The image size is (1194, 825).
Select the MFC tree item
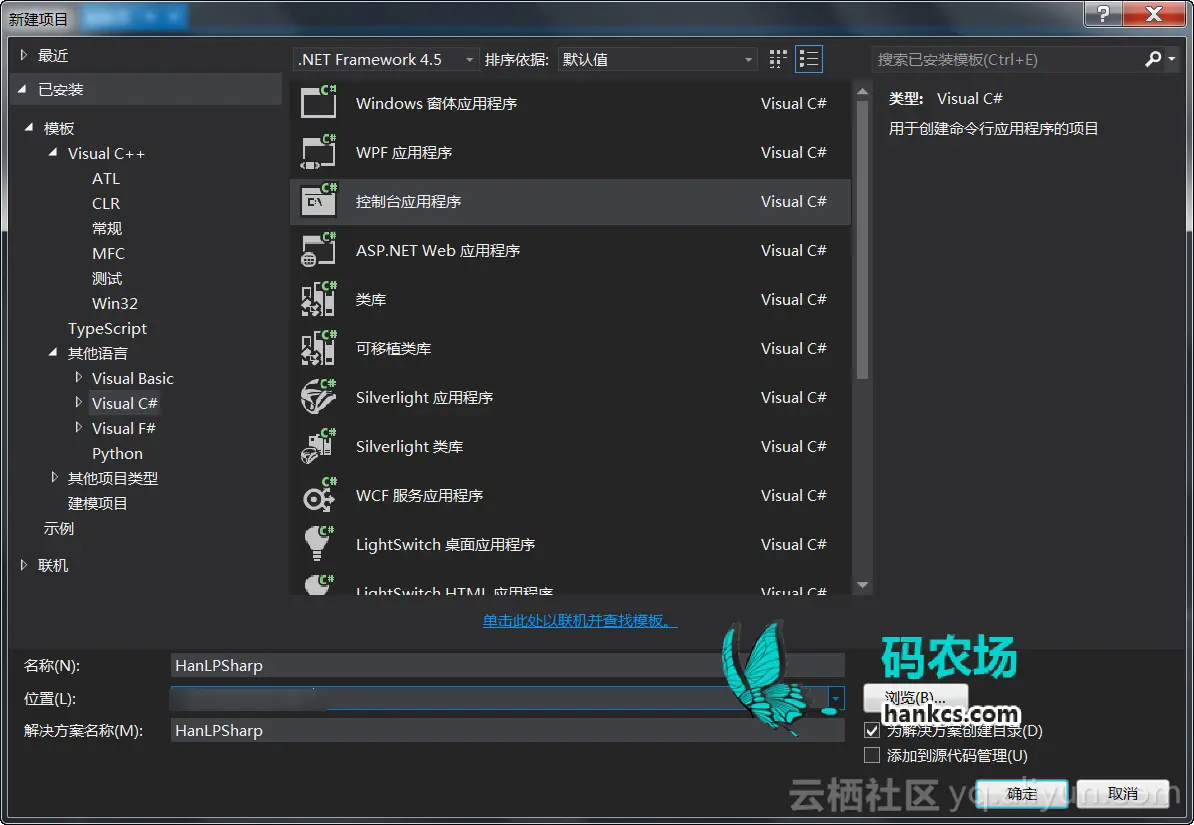[108, 253]
